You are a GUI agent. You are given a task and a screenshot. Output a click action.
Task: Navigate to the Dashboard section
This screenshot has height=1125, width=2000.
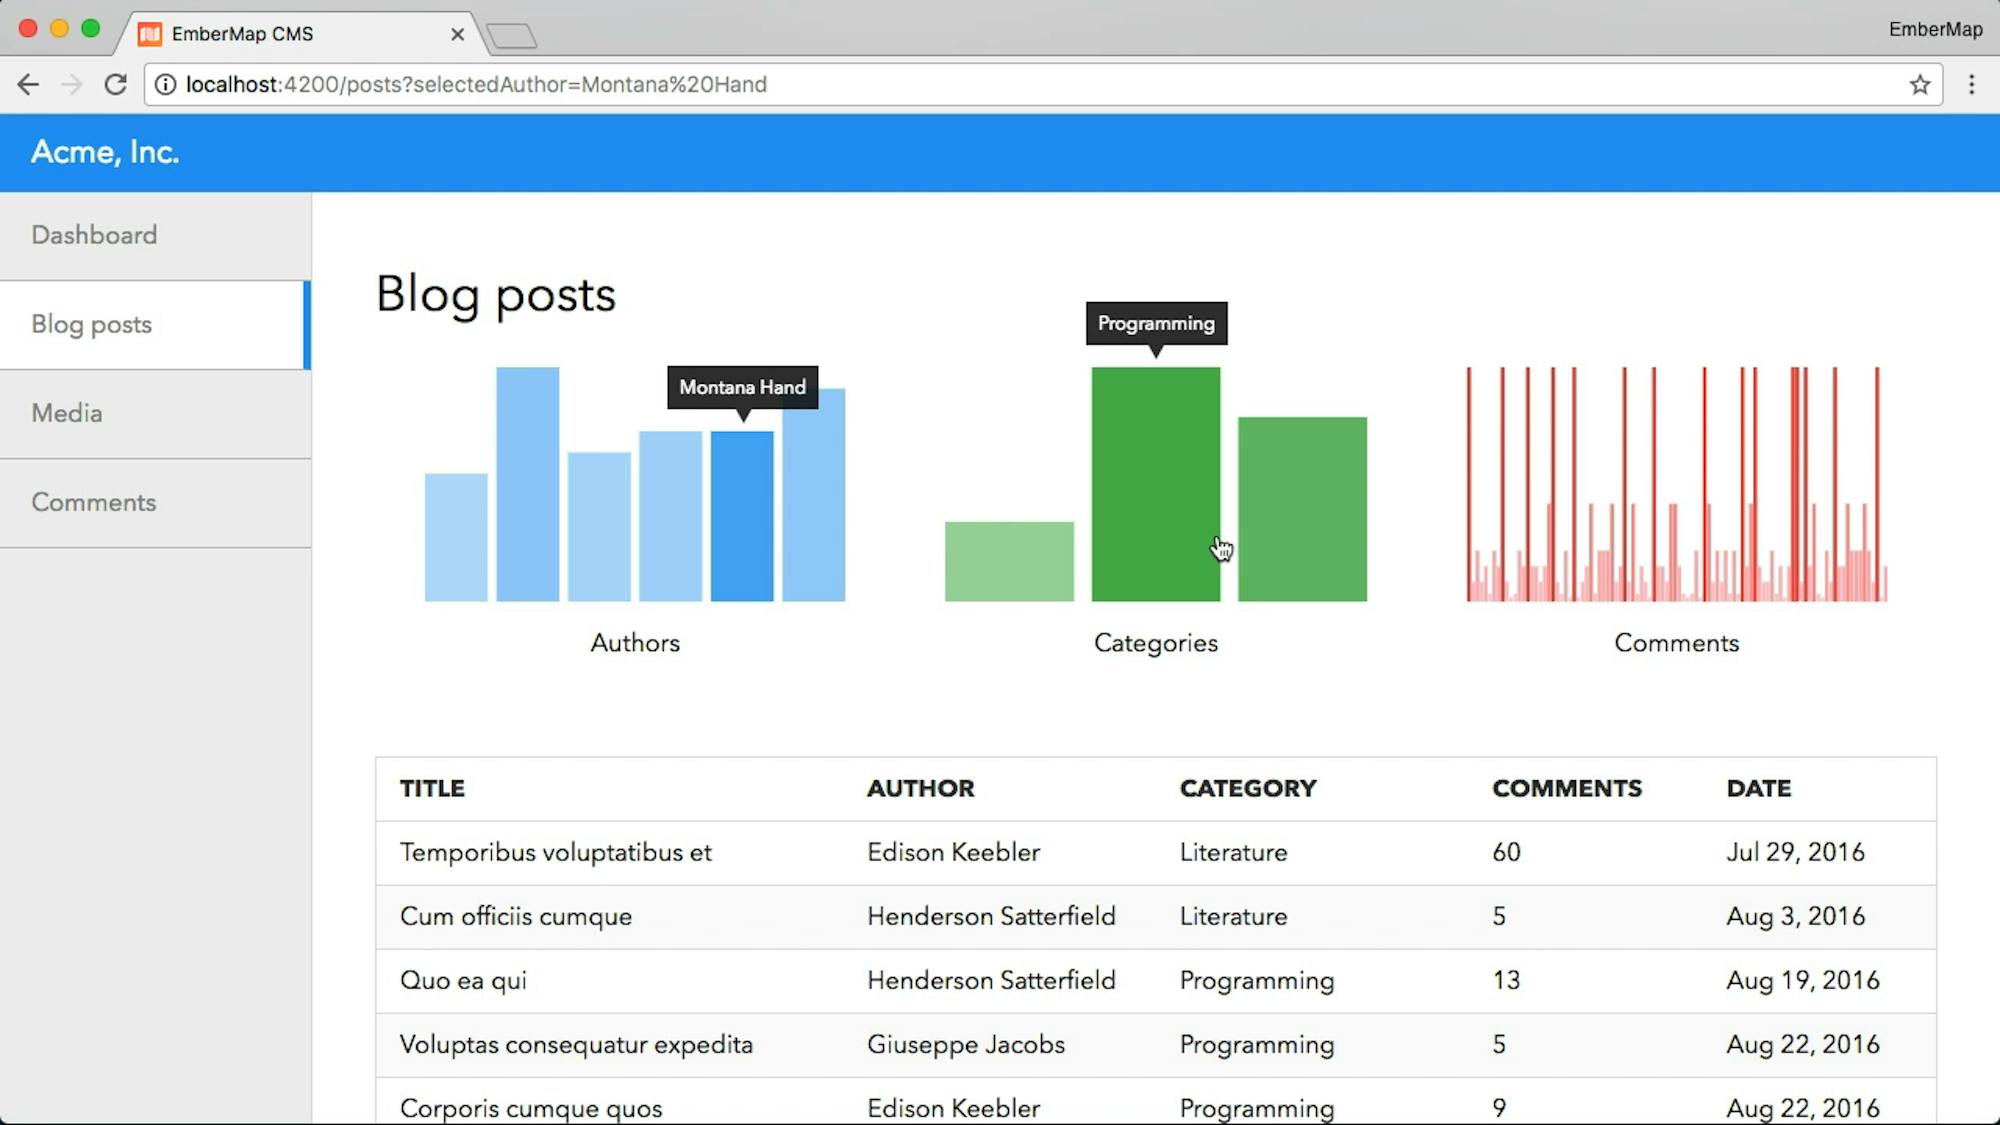click(x=94, y=235)
